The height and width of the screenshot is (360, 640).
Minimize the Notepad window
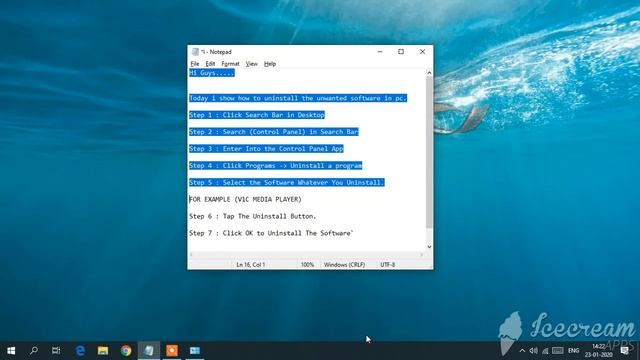pos(380,52)
